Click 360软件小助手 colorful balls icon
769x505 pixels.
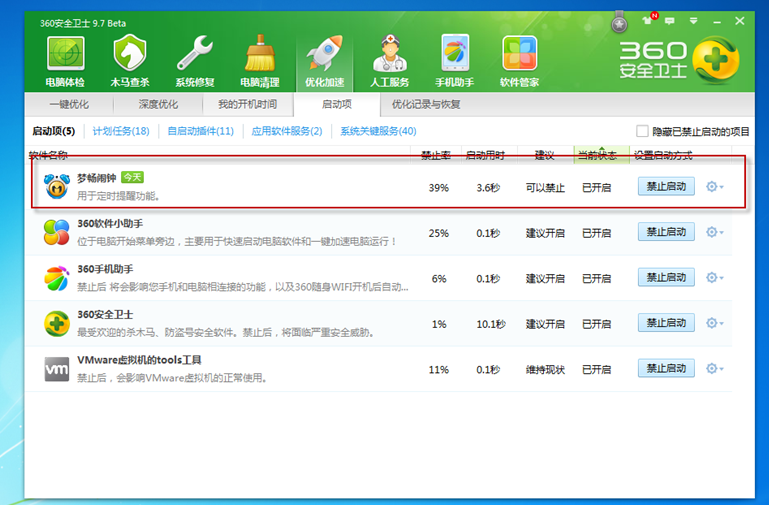tap(57, 232)
